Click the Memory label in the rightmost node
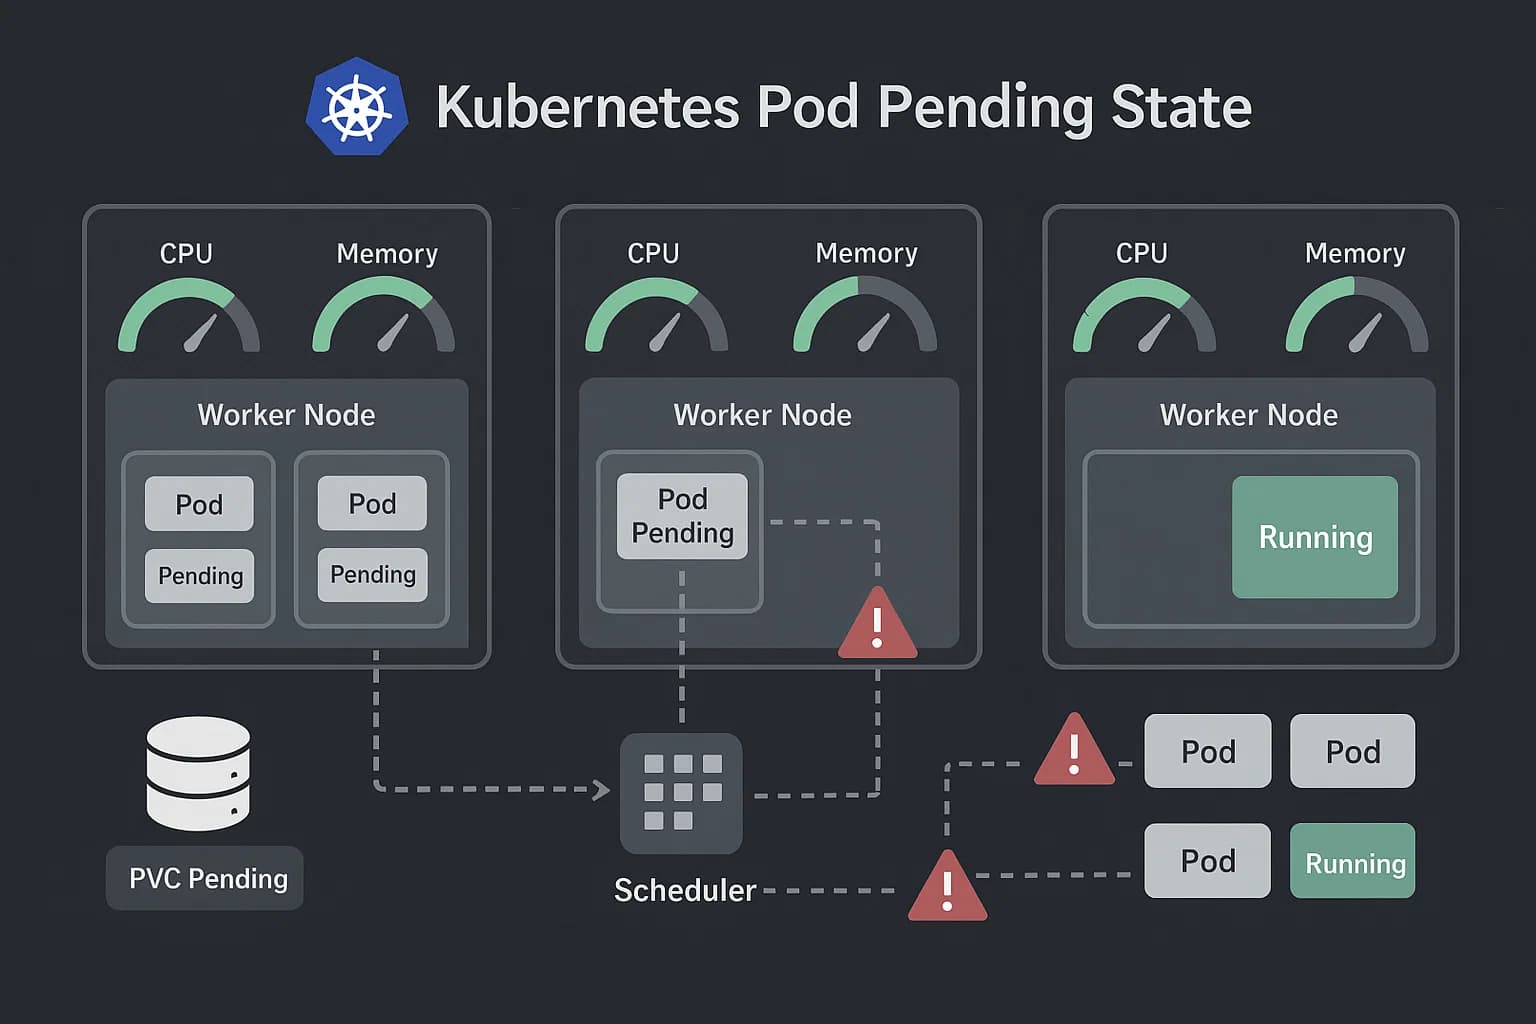The width and height of the screenshot is (1536, 1024). (1355, 253)
